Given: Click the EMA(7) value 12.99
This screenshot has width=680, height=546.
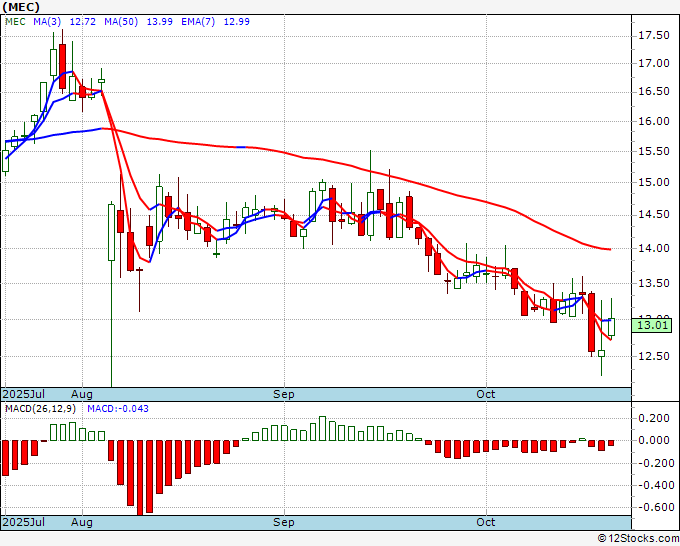Looking at the screenshot, I should pos(236,22).
